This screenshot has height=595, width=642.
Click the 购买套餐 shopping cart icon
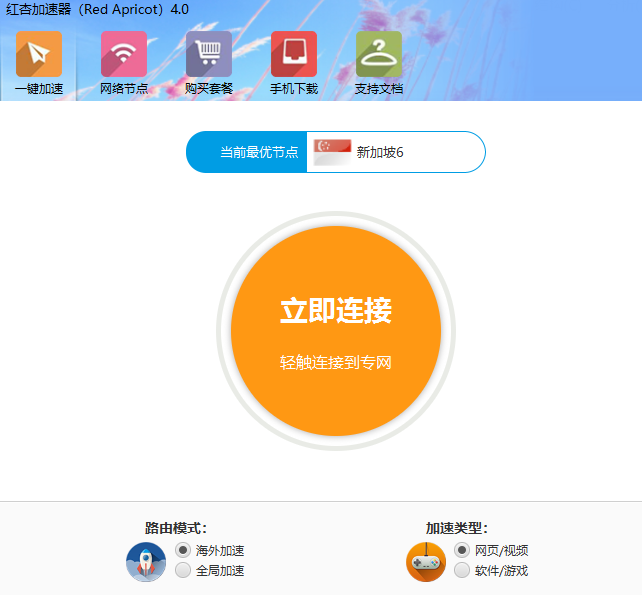click(209, 54)
